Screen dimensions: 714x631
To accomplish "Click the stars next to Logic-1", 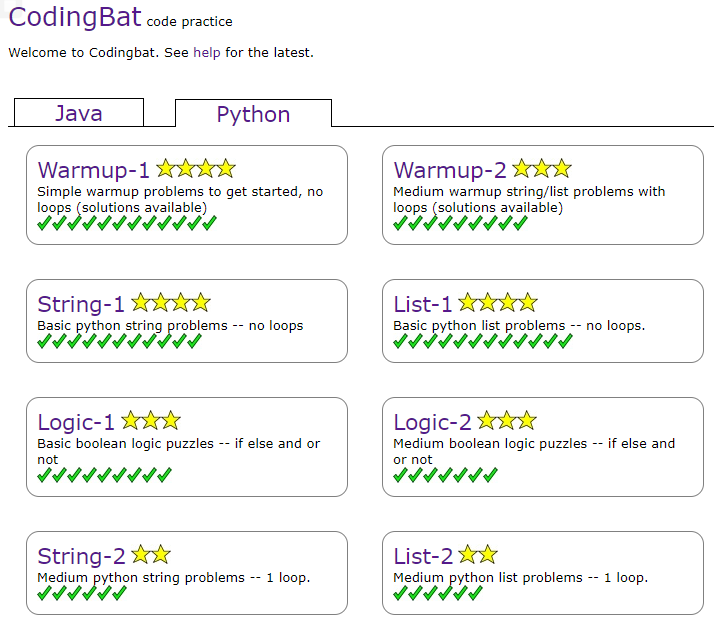I will point(150,421).
